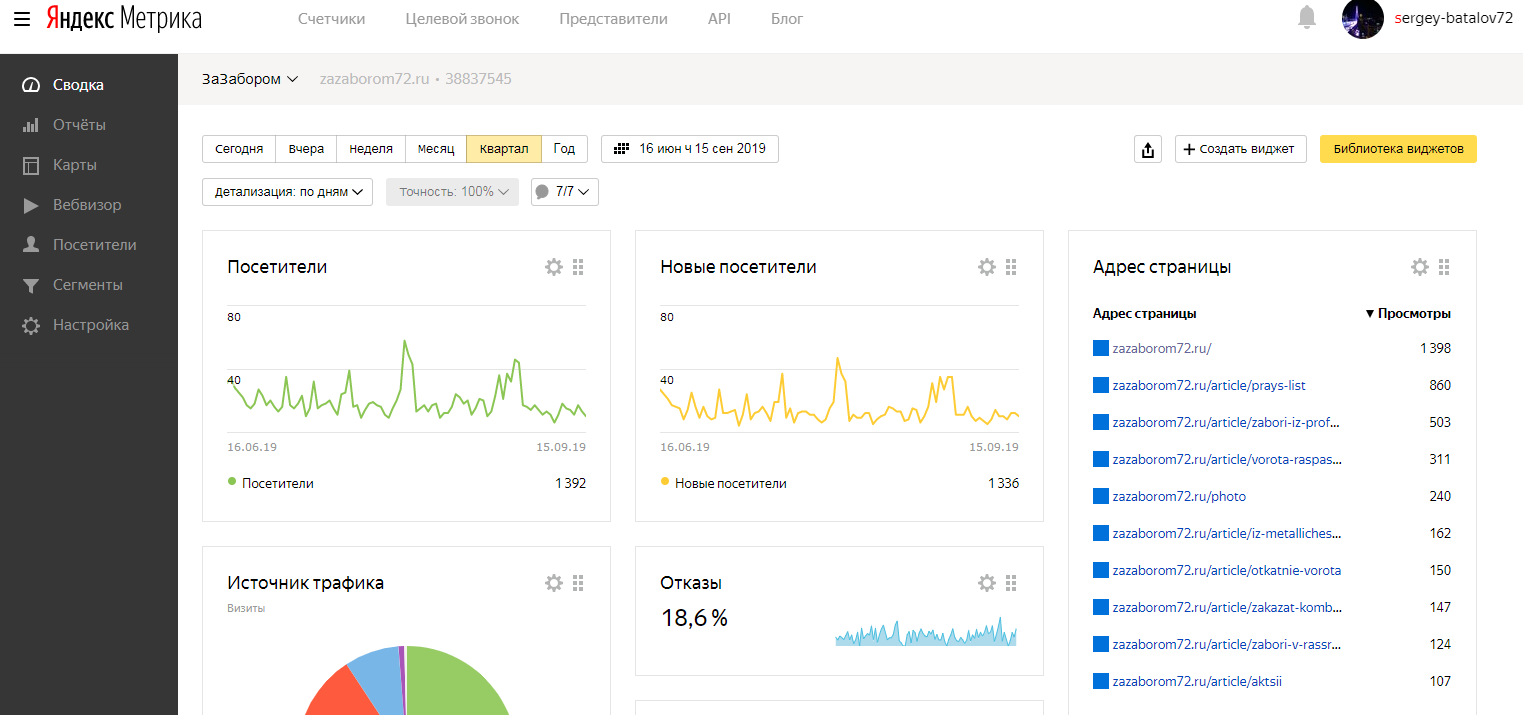Click drag handle of Источник трафика widget
This screenshot has width=1523, height=715.
point(578,583)
